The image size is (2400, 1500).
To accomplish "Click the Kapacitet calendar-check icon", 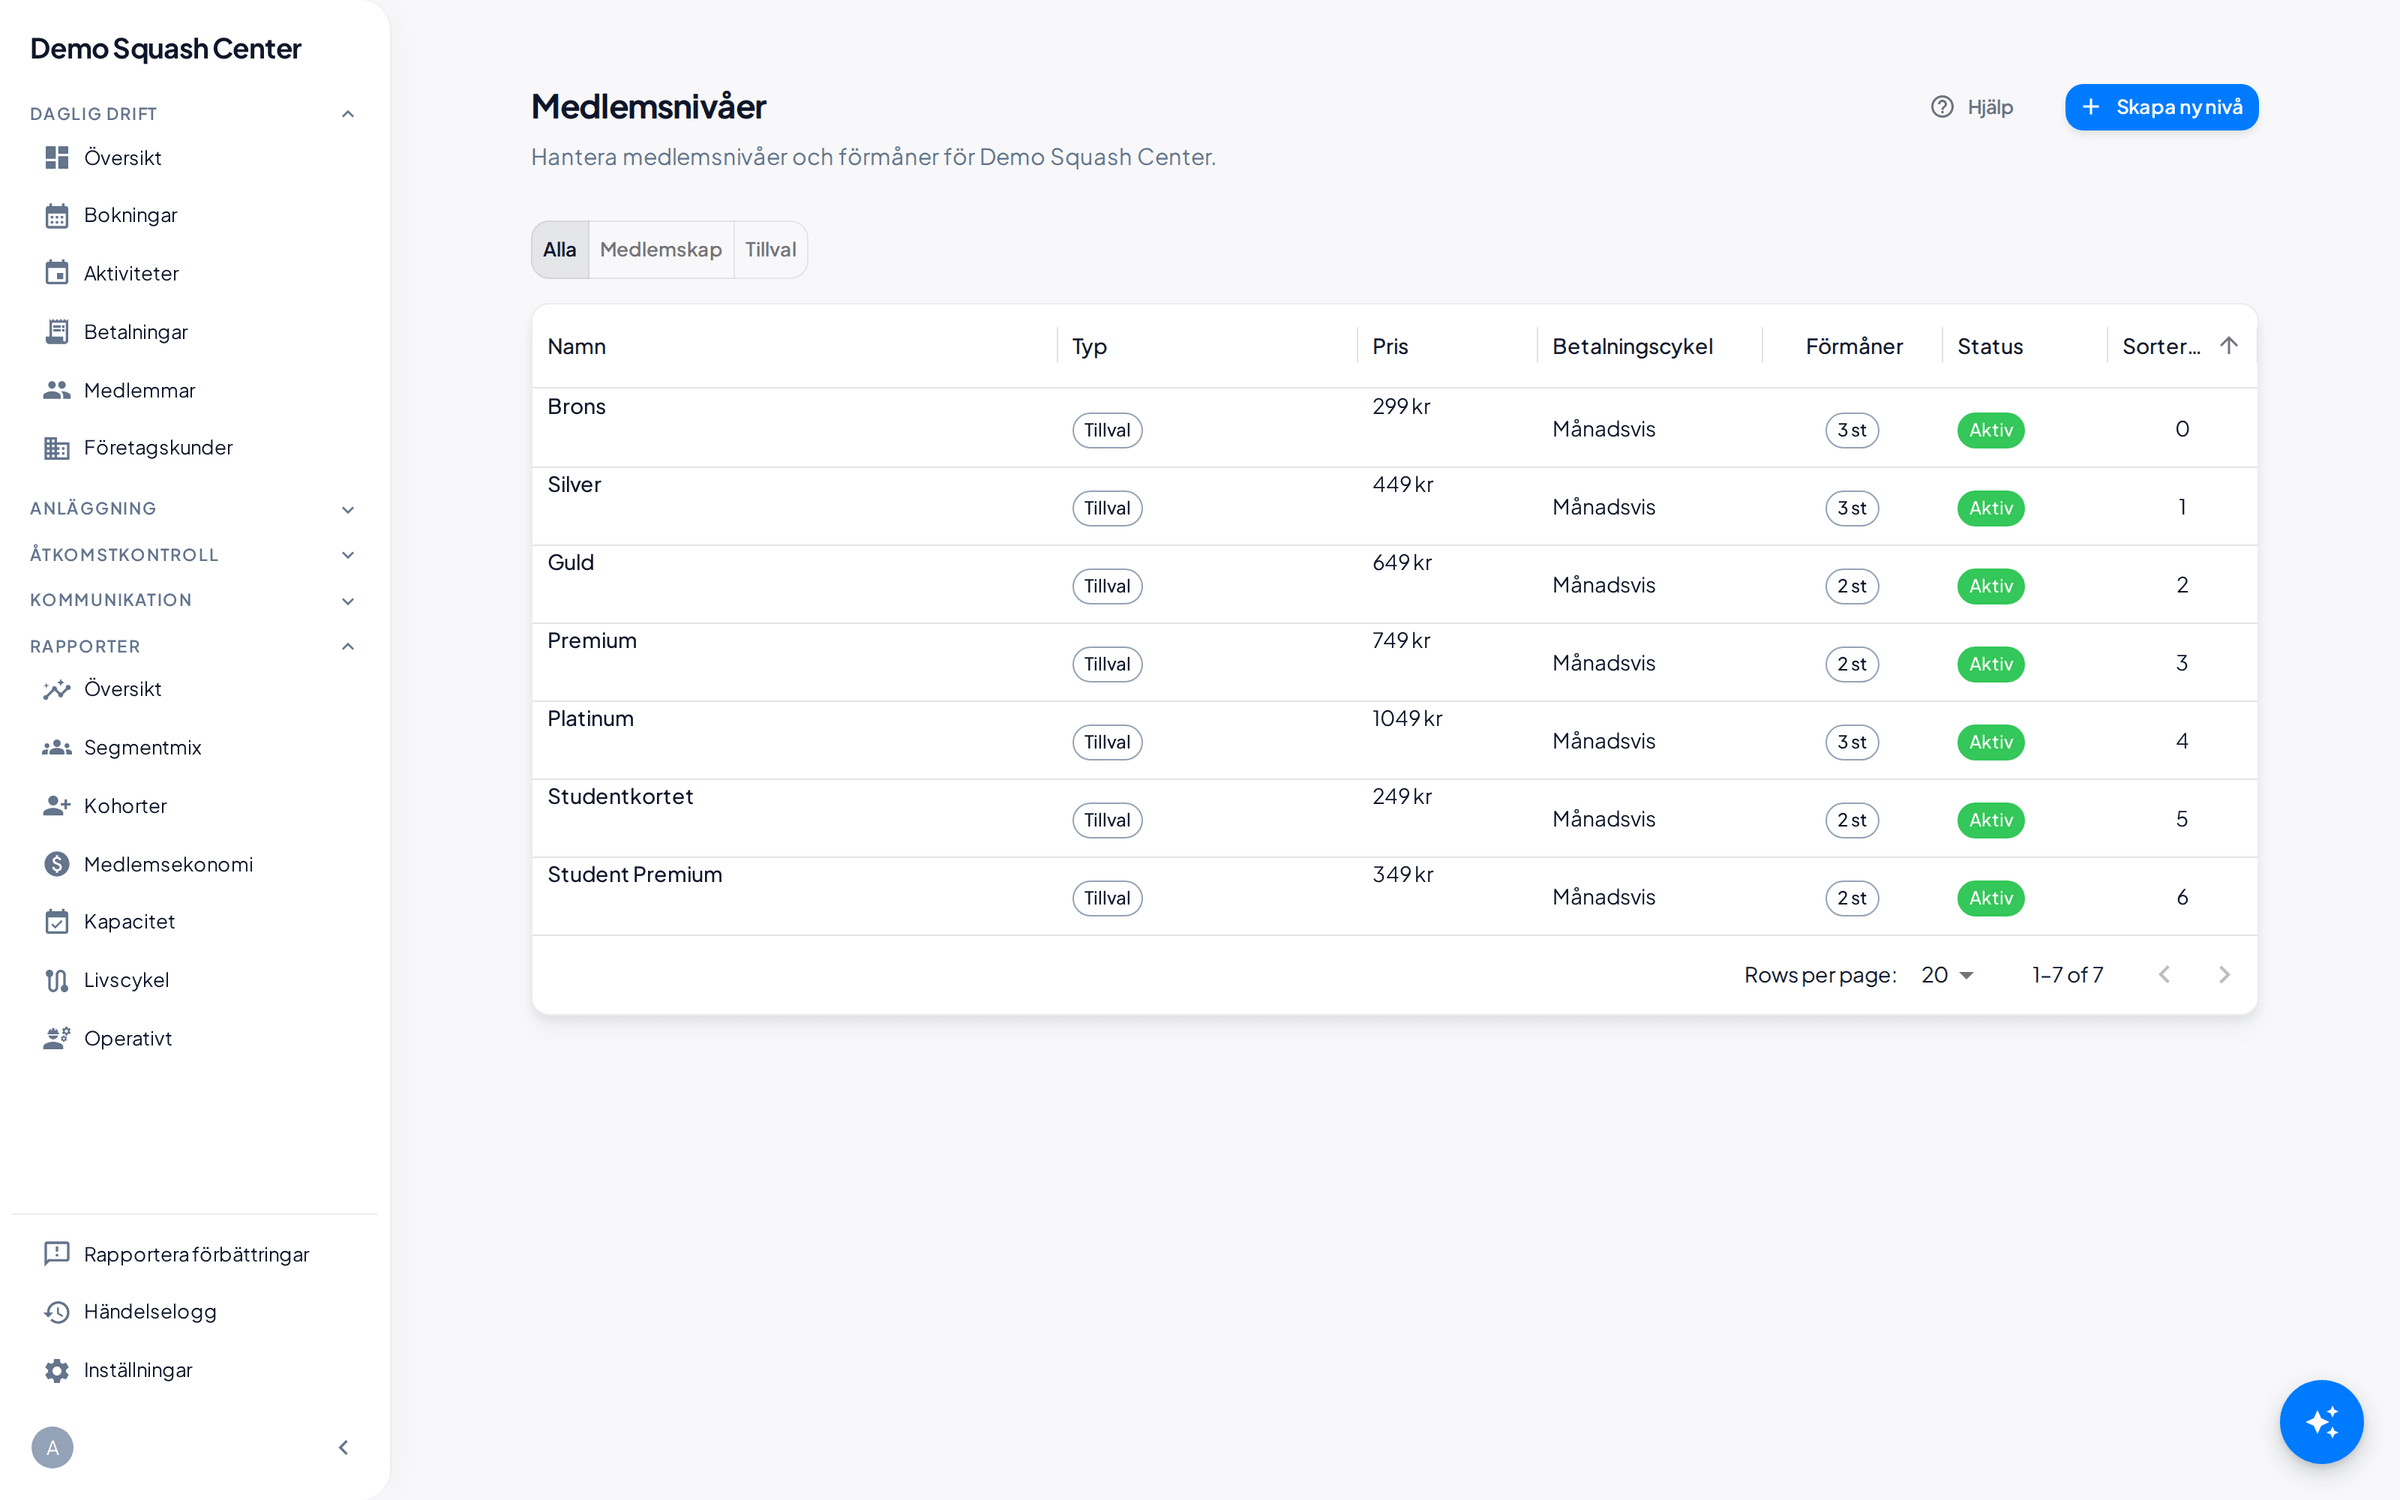I will click(x=57, y=921).
